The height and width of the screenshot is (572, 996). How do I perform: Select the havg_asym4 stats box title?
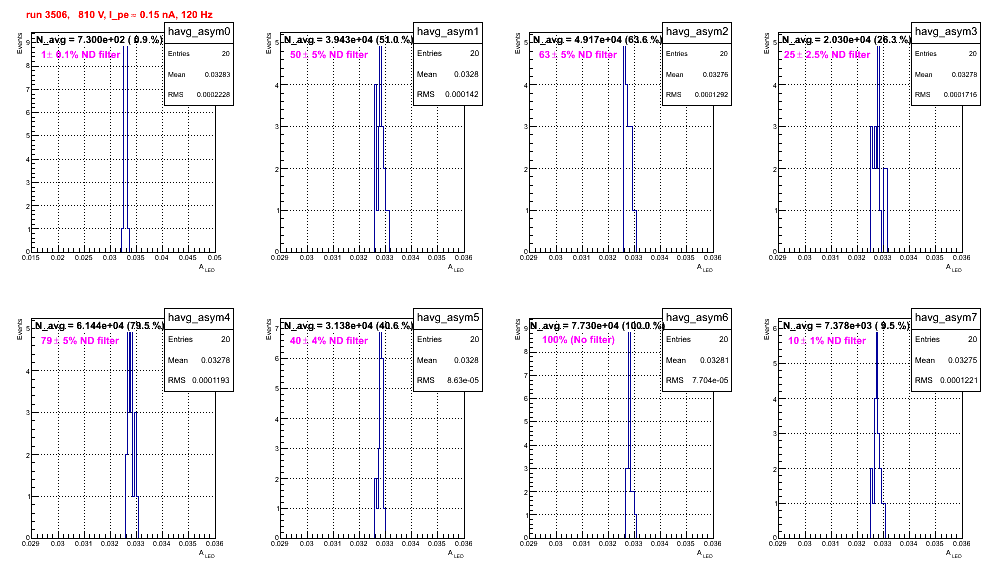tap(199, 318)
